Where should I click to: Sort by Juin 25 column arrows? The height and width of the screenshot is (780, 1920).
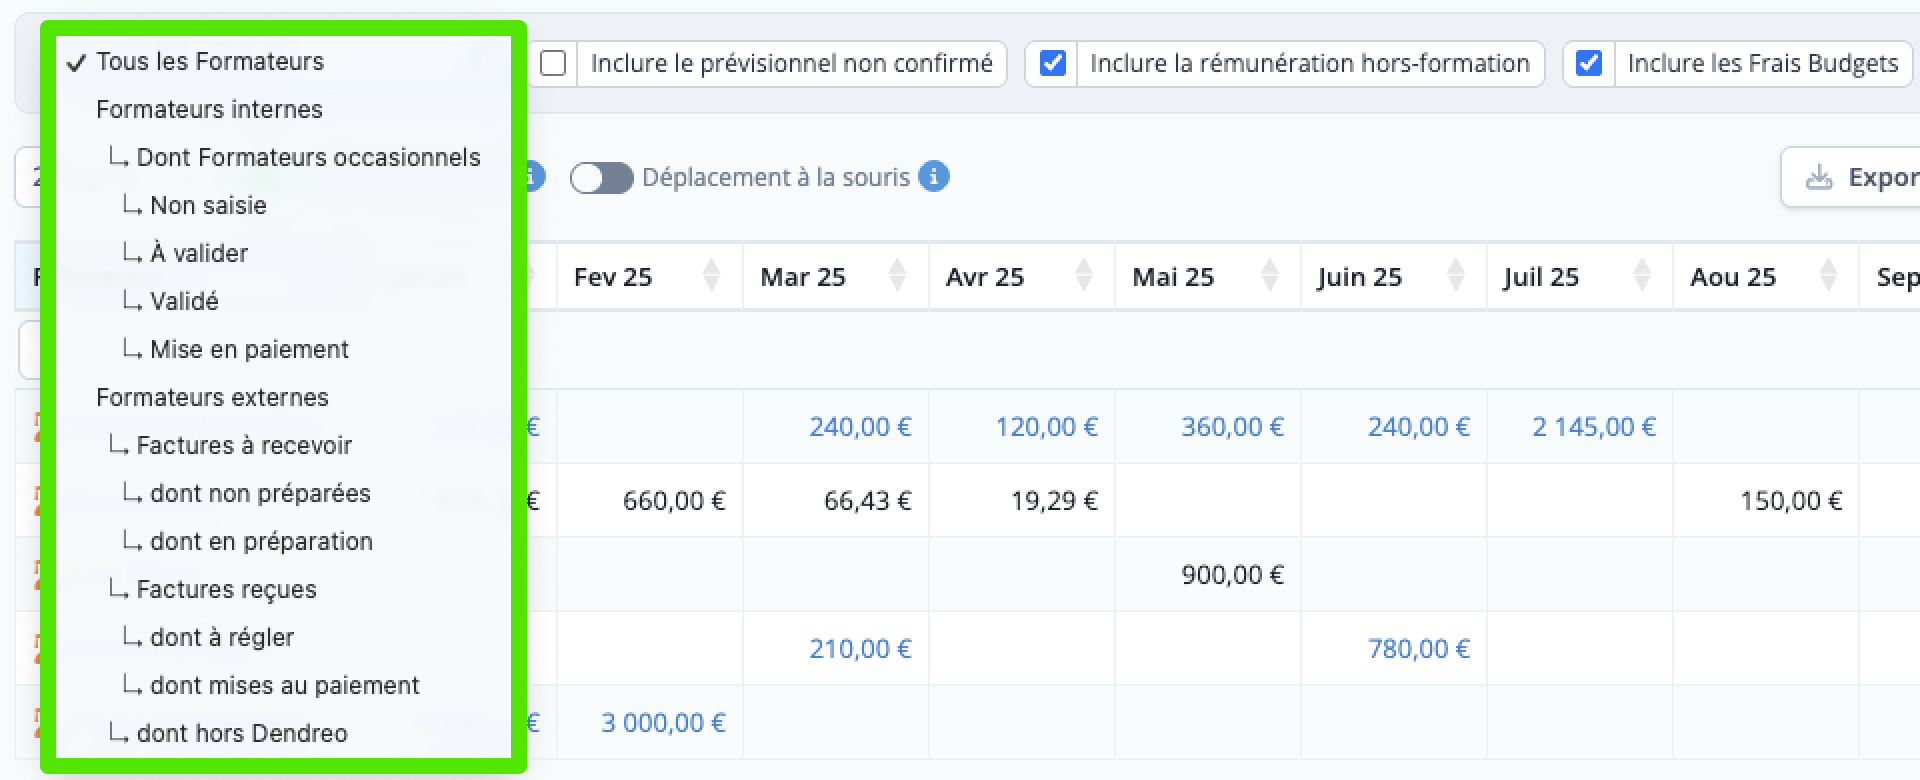pos(1455,275)
